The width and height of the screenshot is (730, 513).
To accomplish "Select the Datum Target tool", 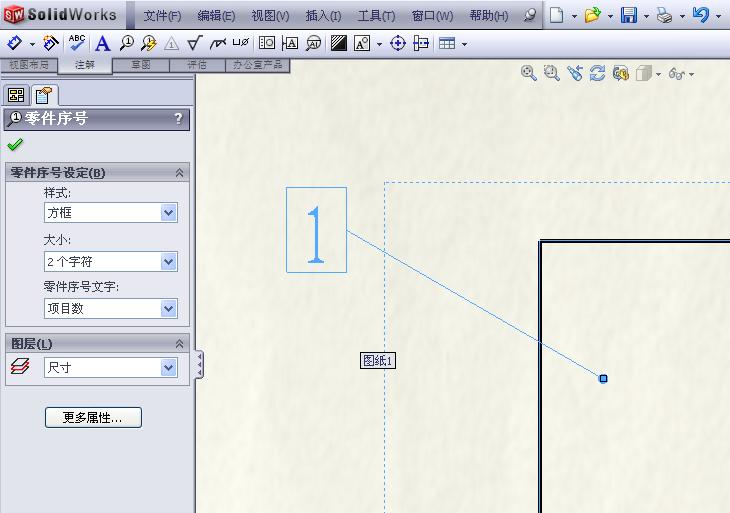I will click(313, 43).
